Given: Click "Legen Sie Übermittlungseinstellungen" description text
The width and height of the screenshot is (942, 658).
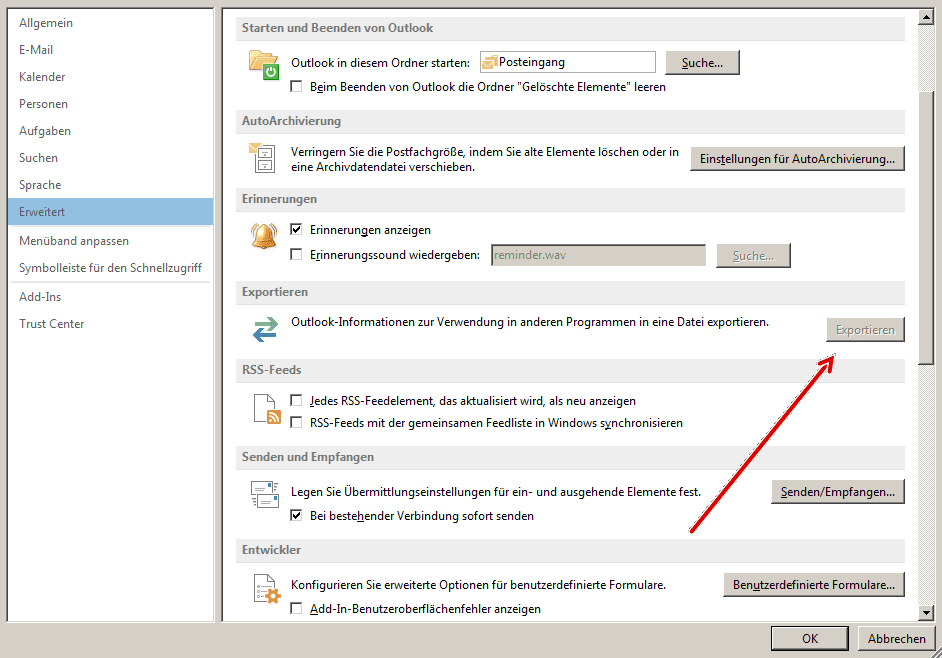Looking at the screenshot, I should 496,492.
